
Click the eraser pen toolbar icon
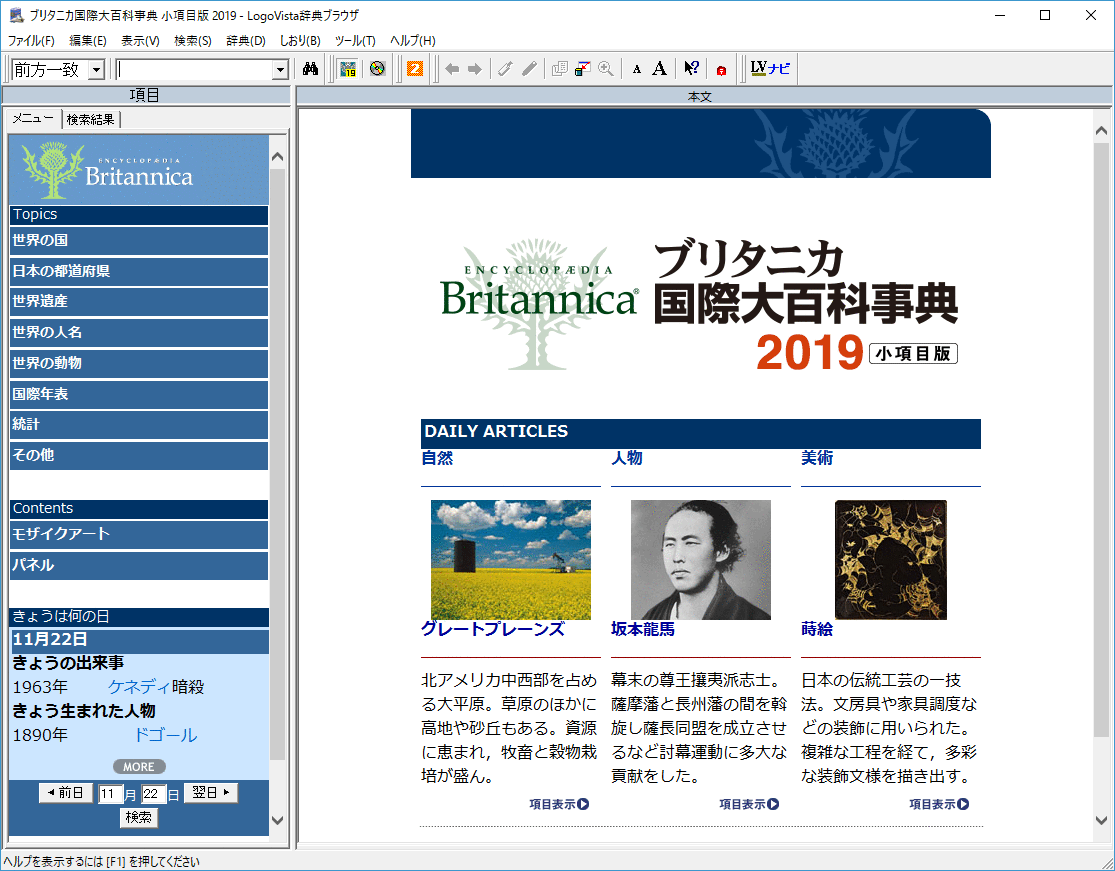[x=529, y=69]
